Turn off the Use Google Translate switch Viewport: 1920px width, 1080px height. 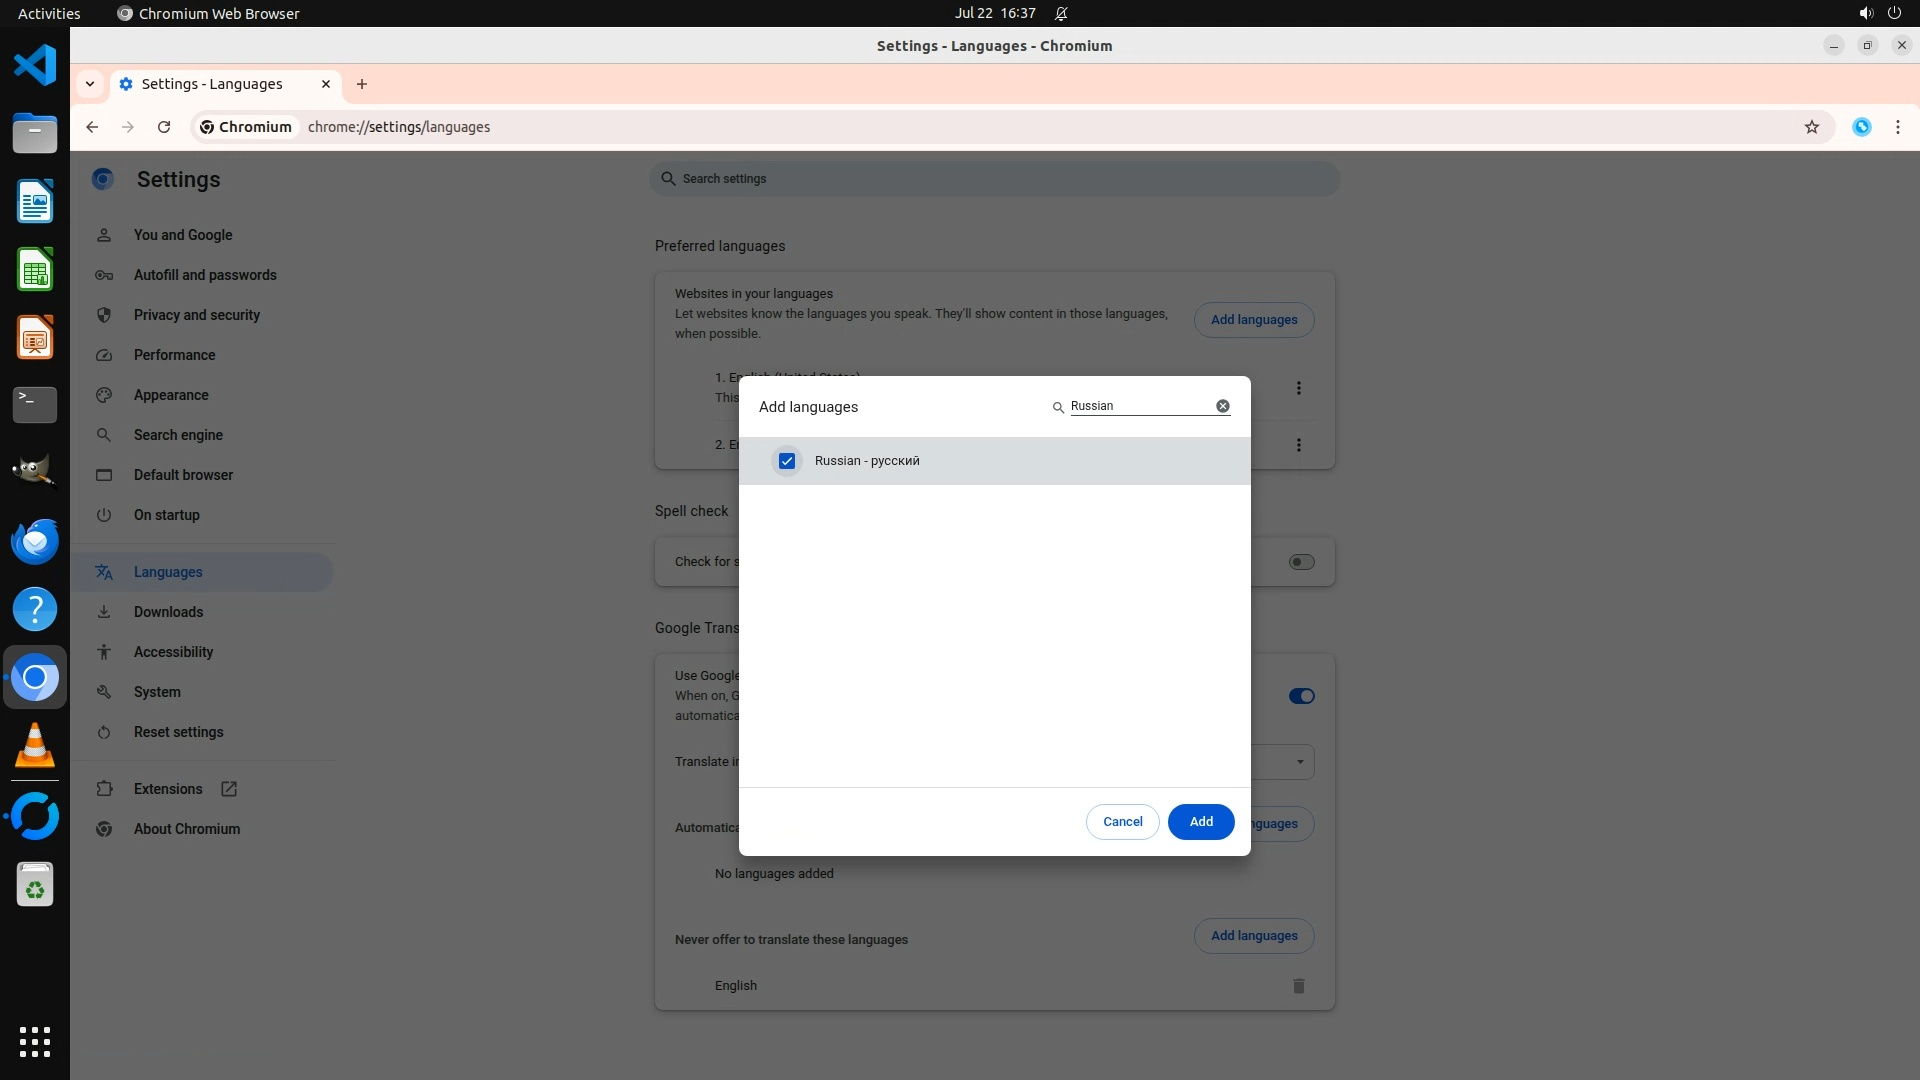click(1301, 696)
